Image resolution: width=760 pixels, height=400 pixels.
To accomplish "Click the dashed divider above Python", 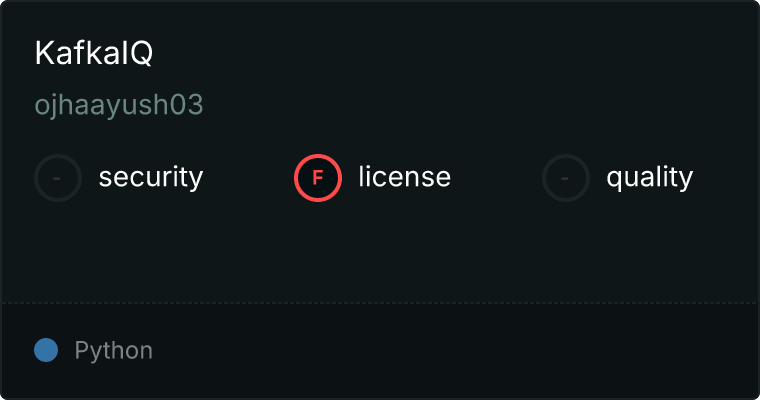I will pyautogui.click(x=380, y=303).
